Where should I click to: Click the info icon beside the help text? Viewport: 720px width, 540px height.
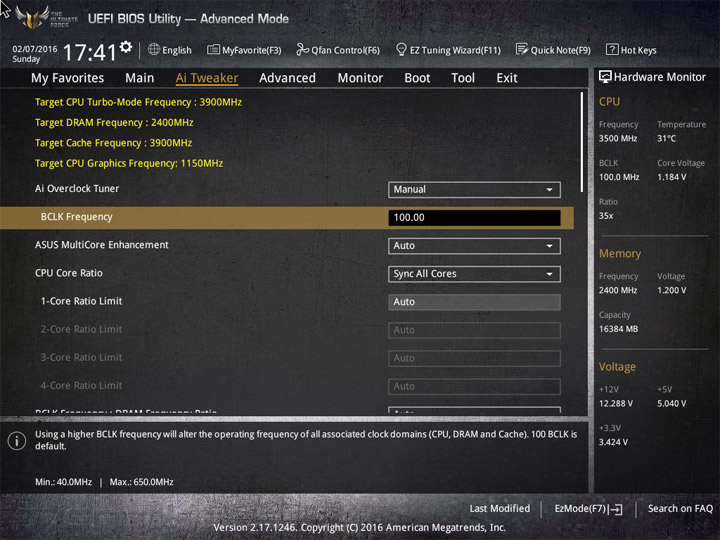(x=17, y=441)
